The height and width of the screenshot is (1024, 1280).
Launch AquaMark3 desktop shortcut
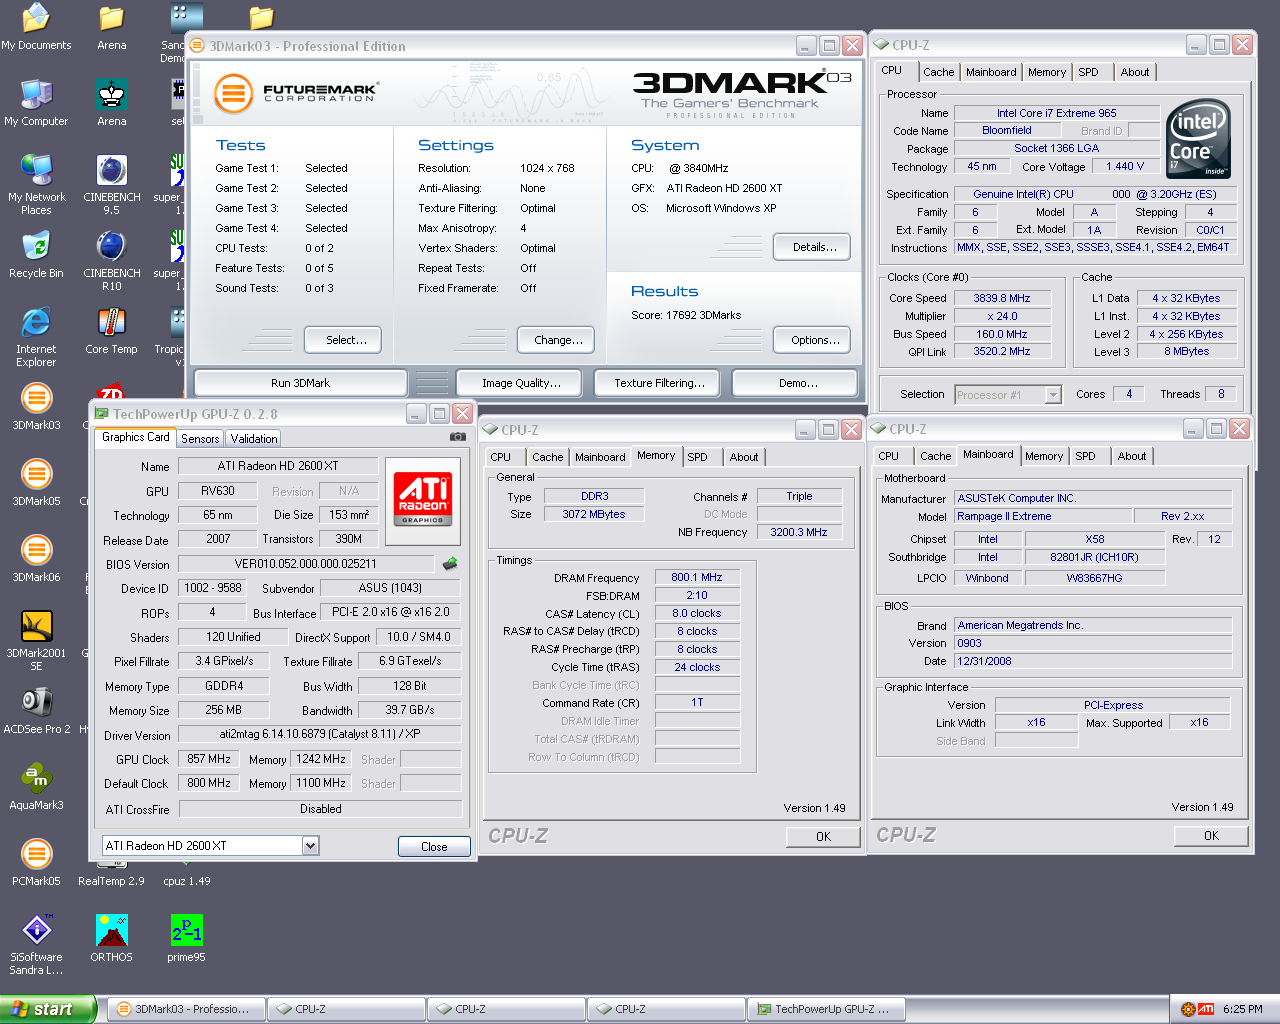(36, 787)
